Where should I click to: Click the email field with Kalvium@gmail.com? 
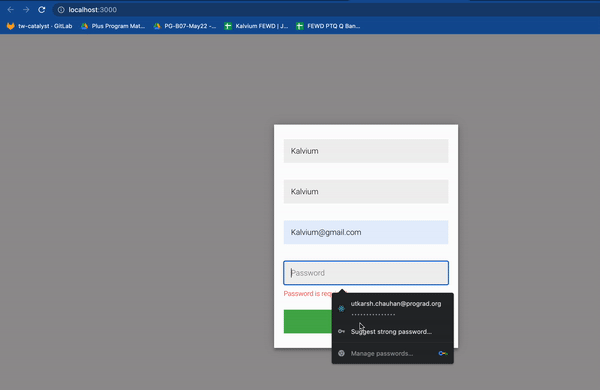(366, 232)
